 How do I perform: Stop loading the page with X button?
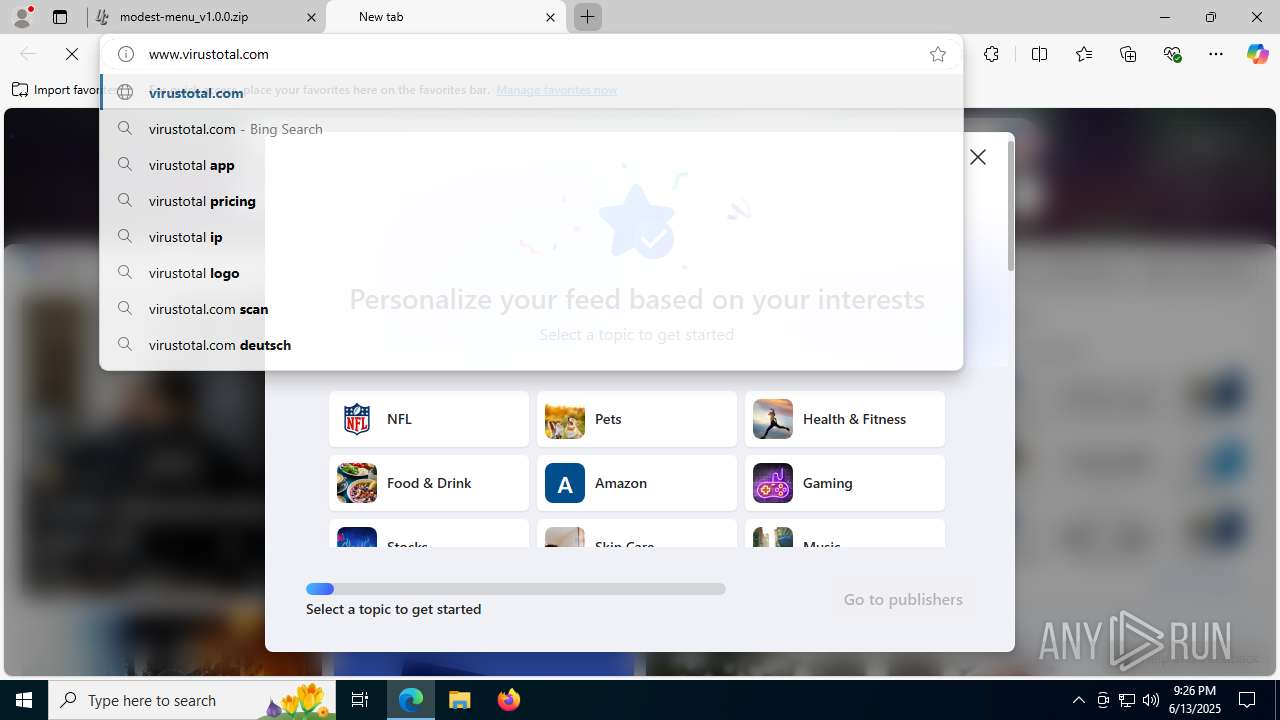pos(72,54)
